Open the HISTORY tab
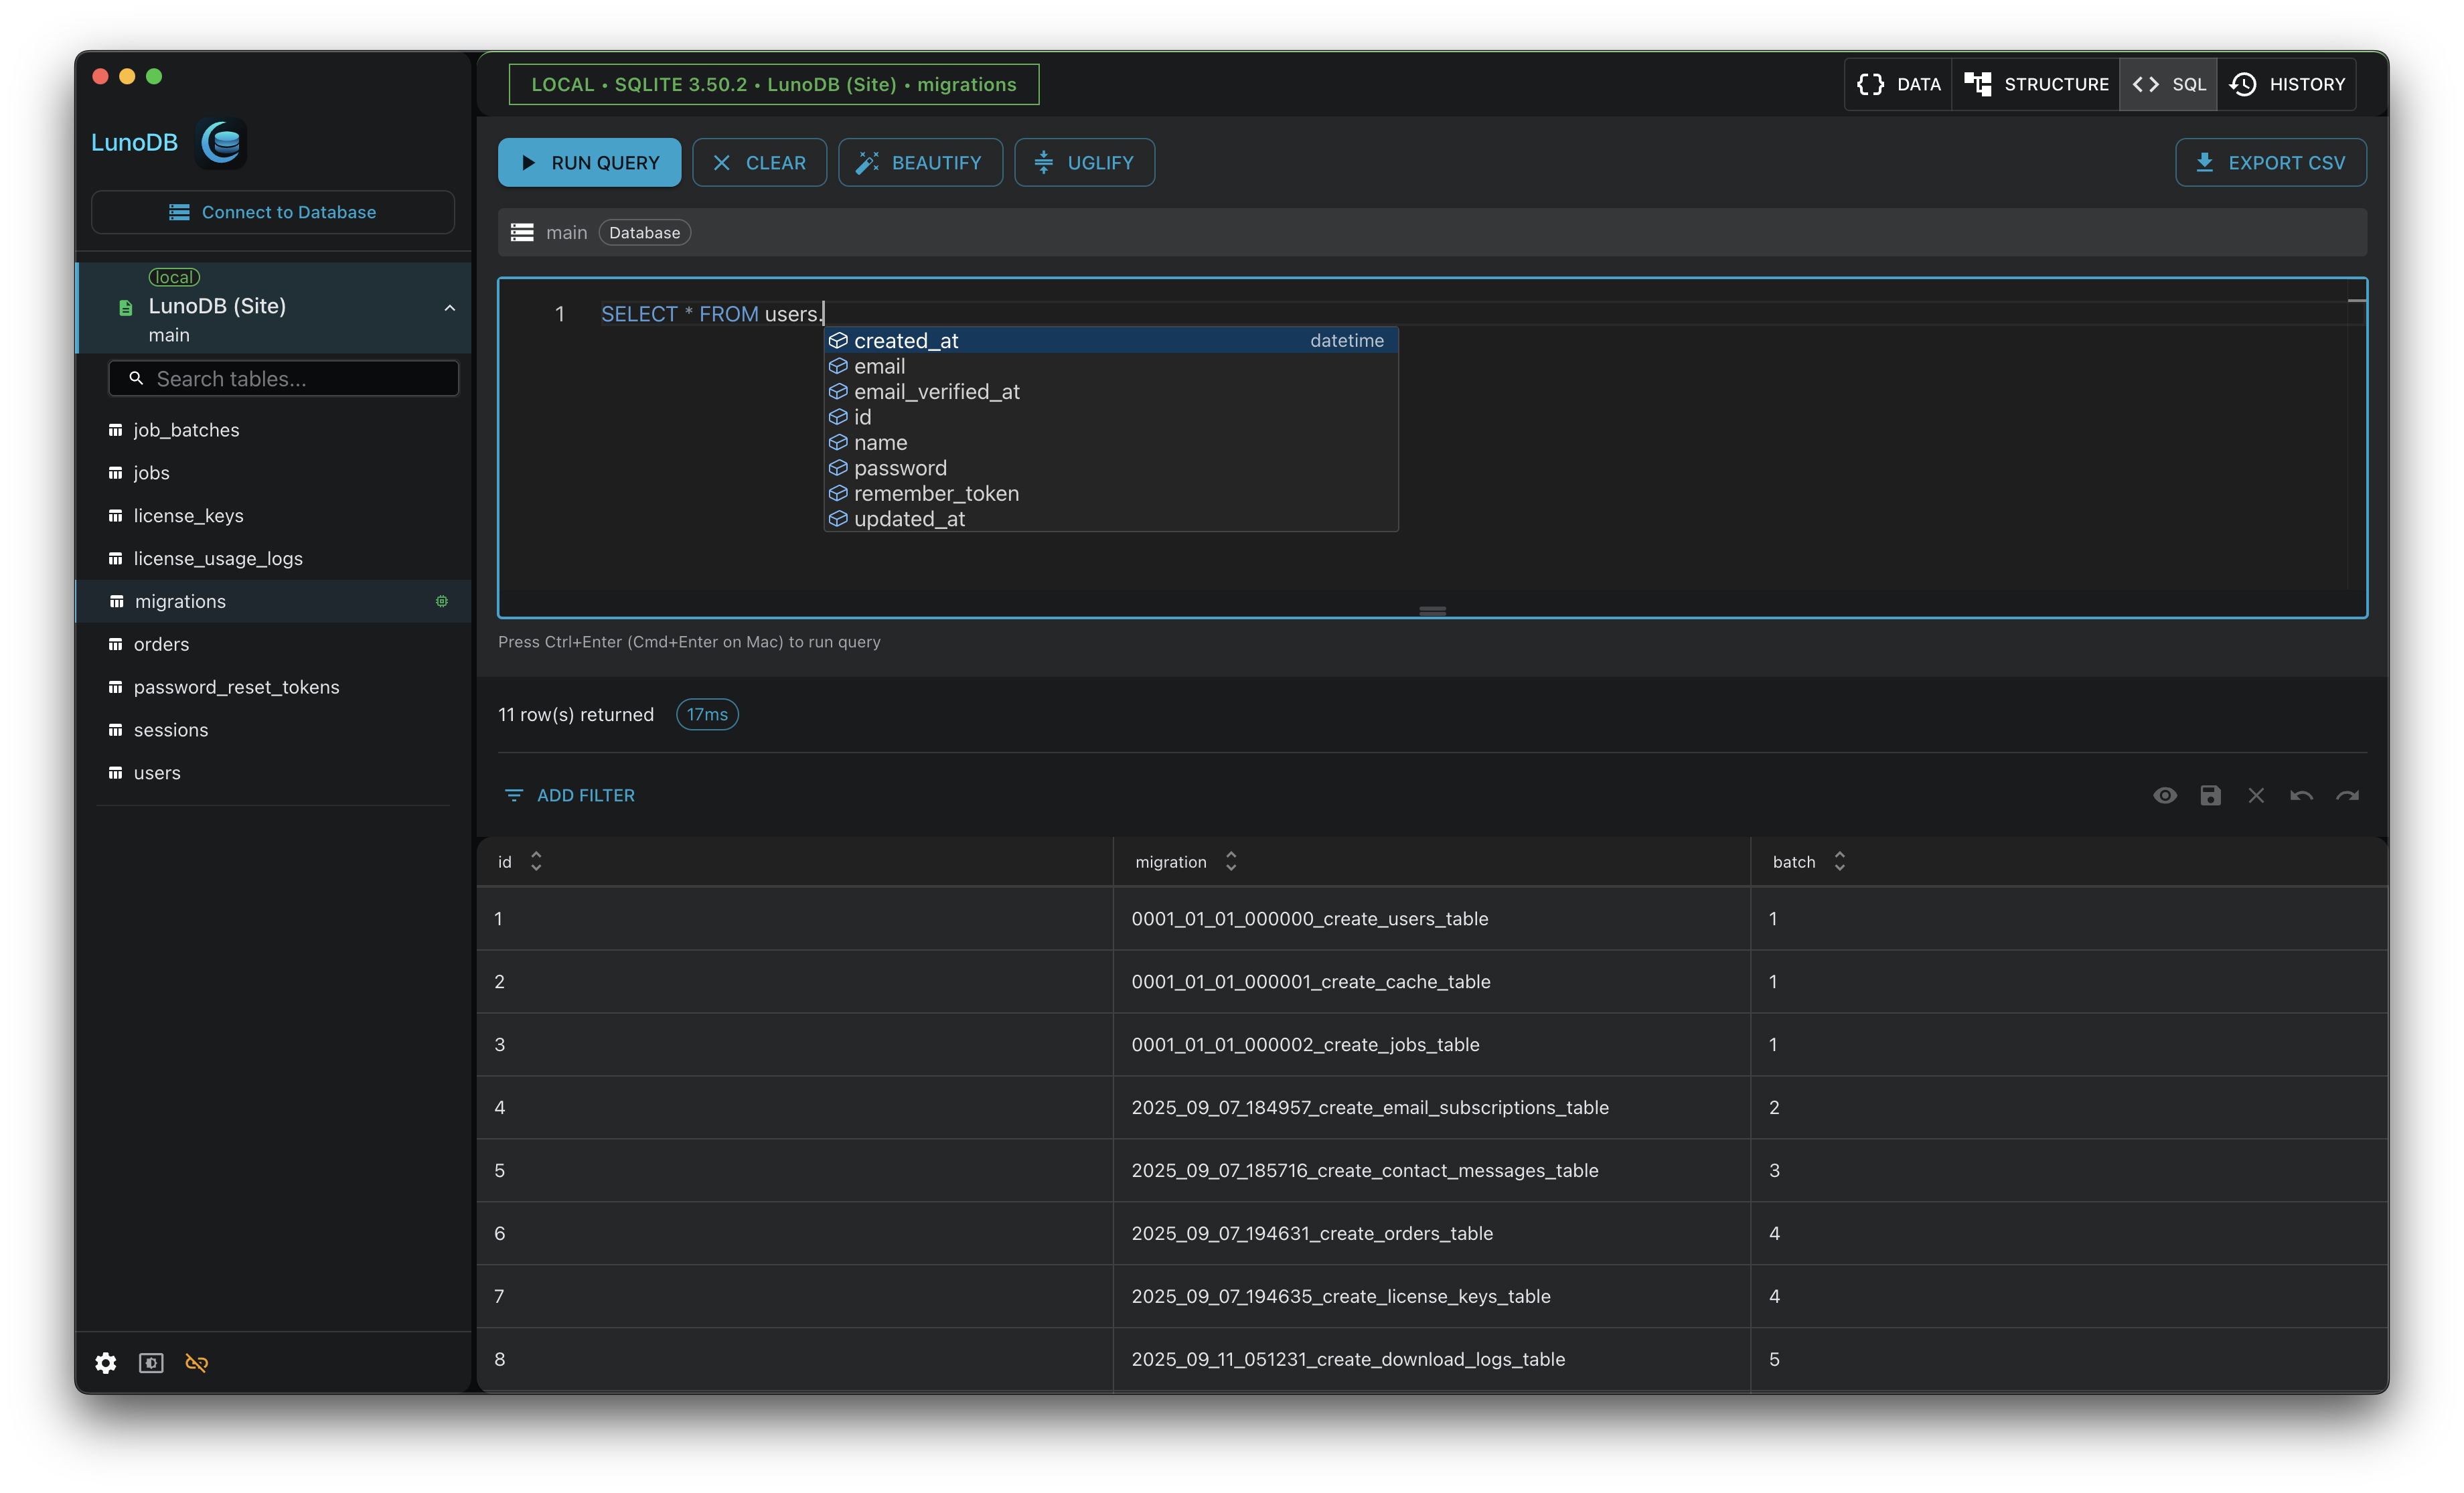The width and height of the screenshot is (2464, 1493). point(2287,84)
